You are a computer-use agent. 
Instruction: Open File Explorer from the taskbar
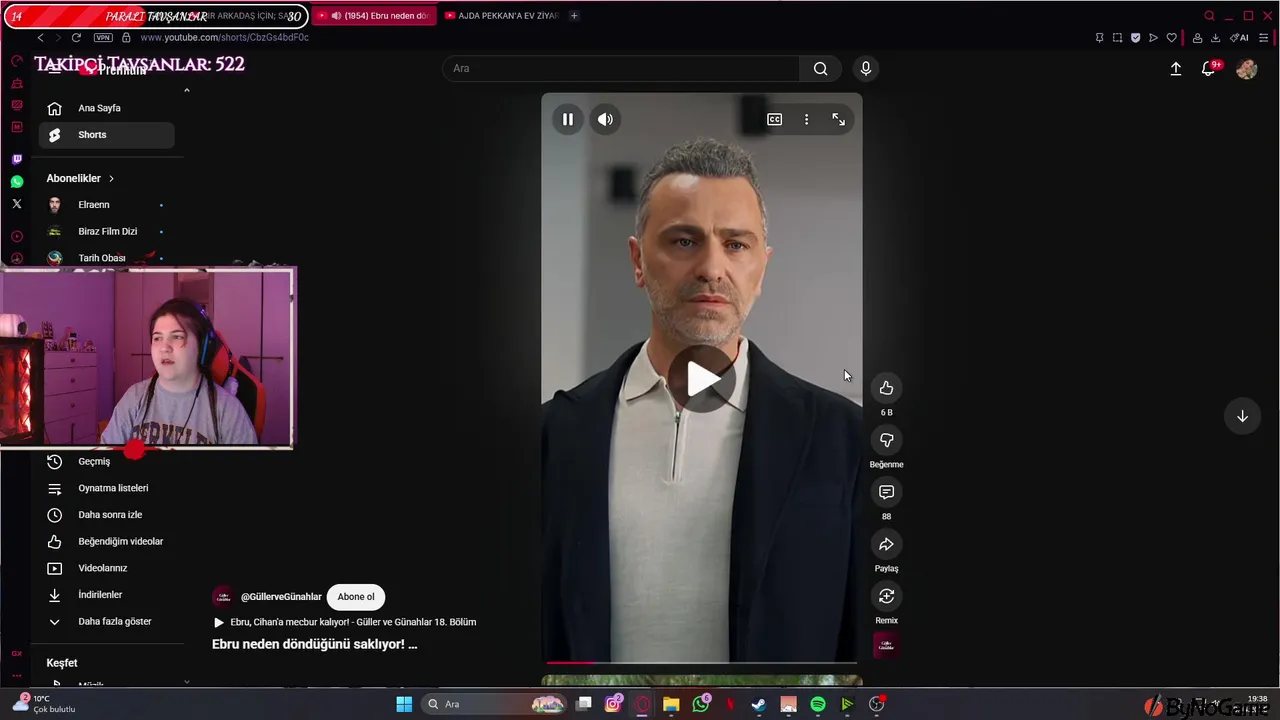(671, 704)
